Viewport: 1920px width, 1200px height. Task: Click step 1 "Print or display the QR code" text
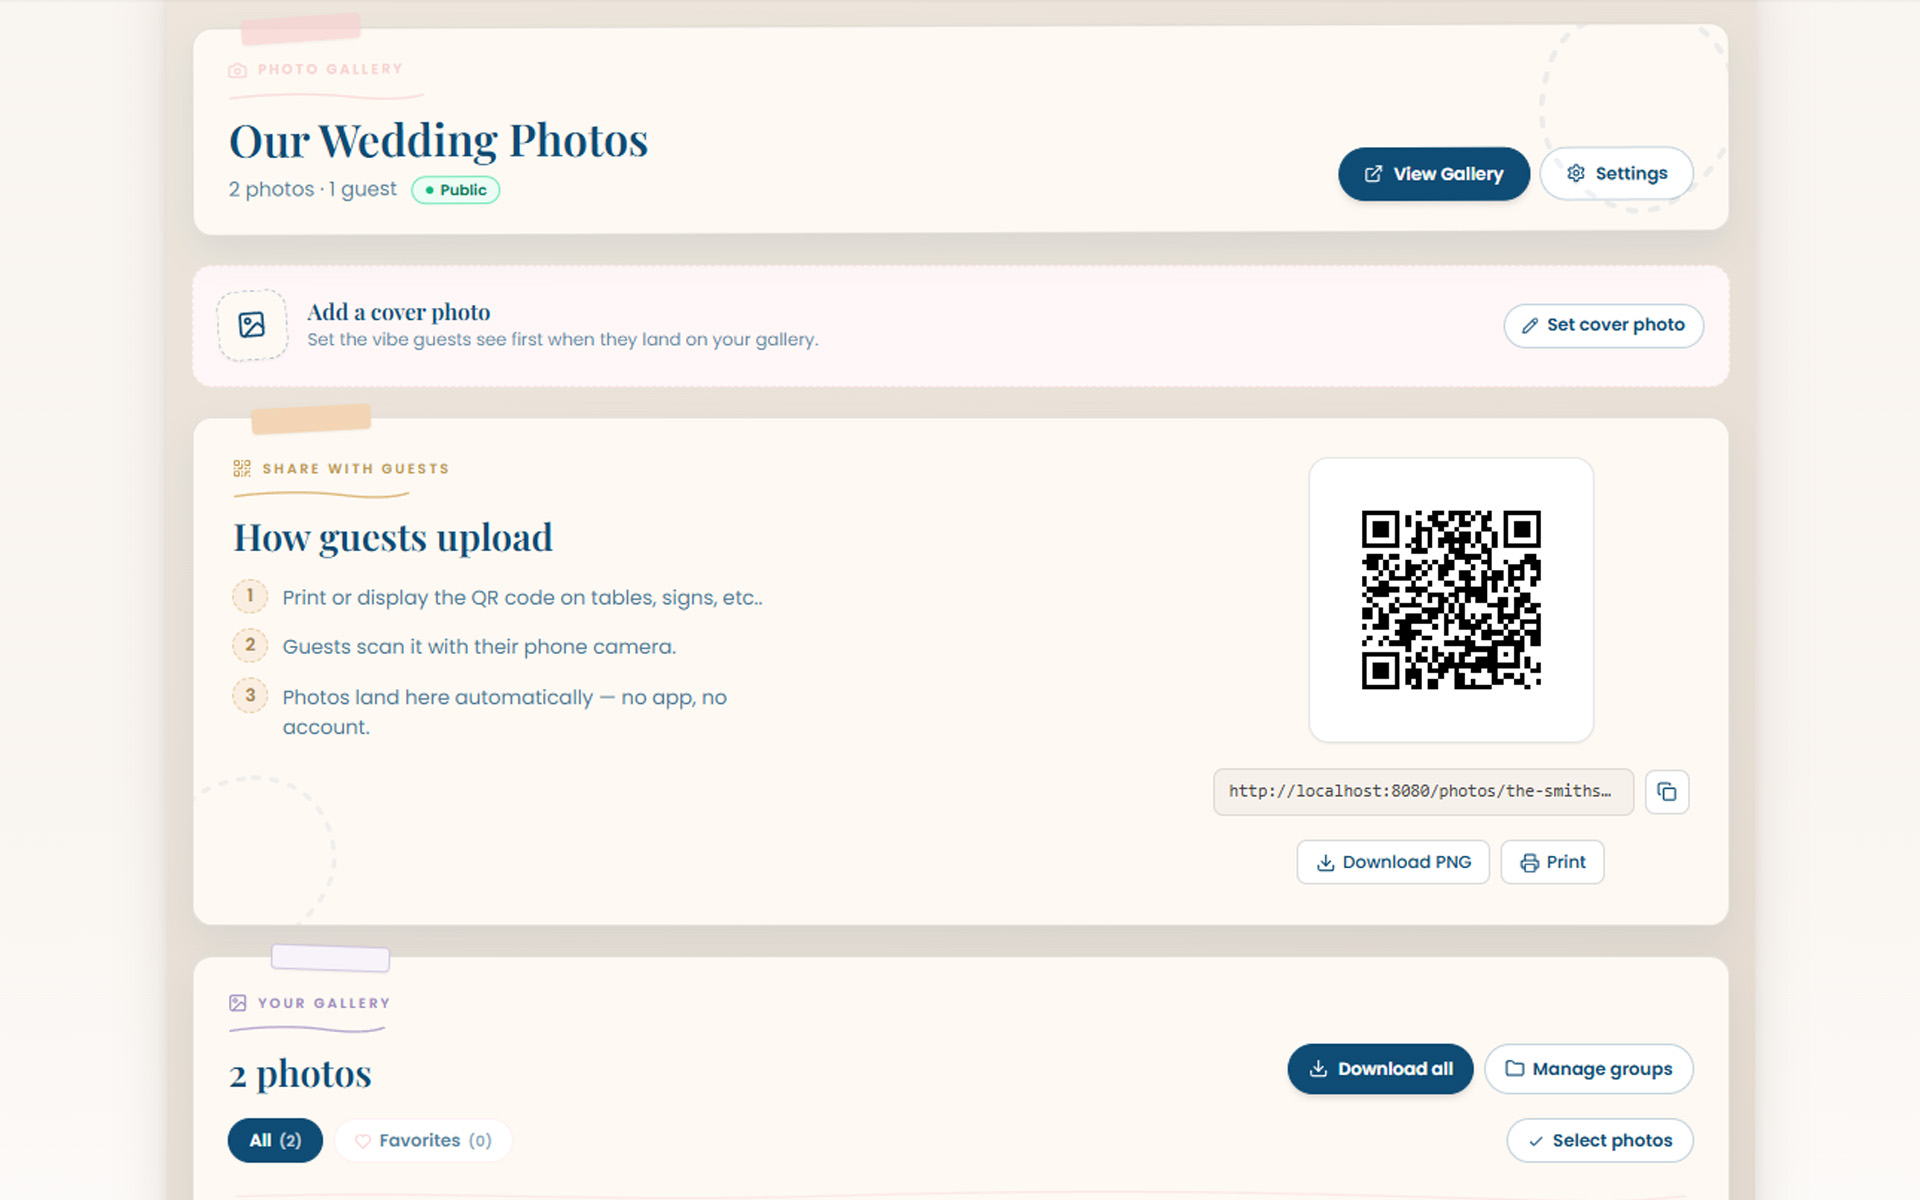tap(522, 598)
